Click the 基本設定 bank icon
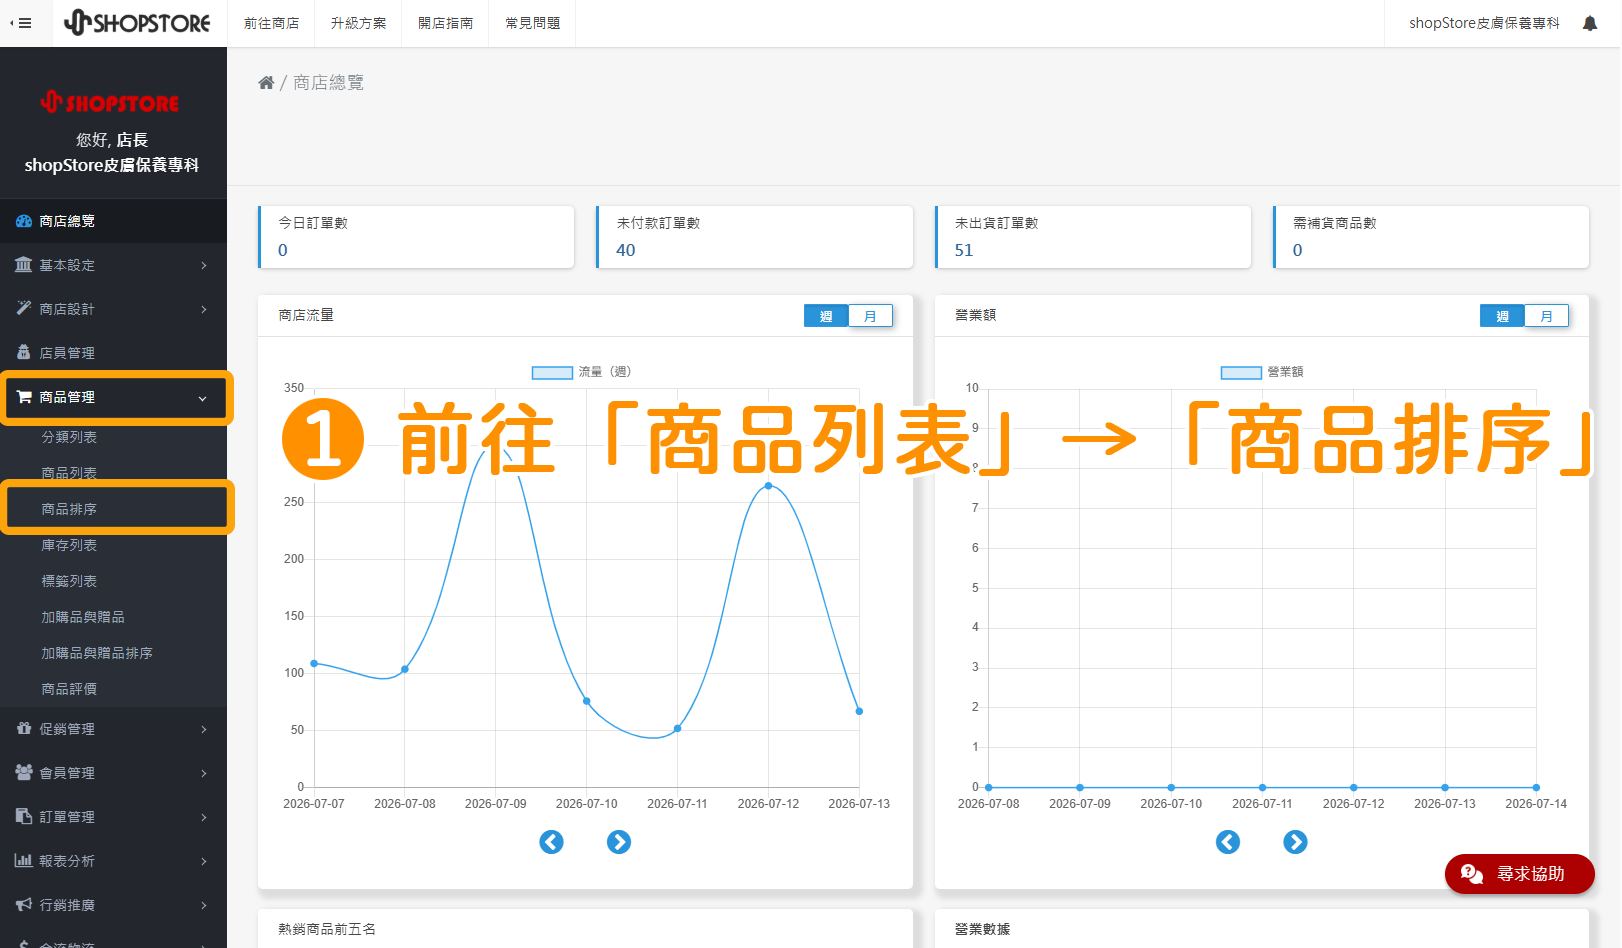This screenshot has width=1622, height=948. pyautogui.click(x=24, y=265)
